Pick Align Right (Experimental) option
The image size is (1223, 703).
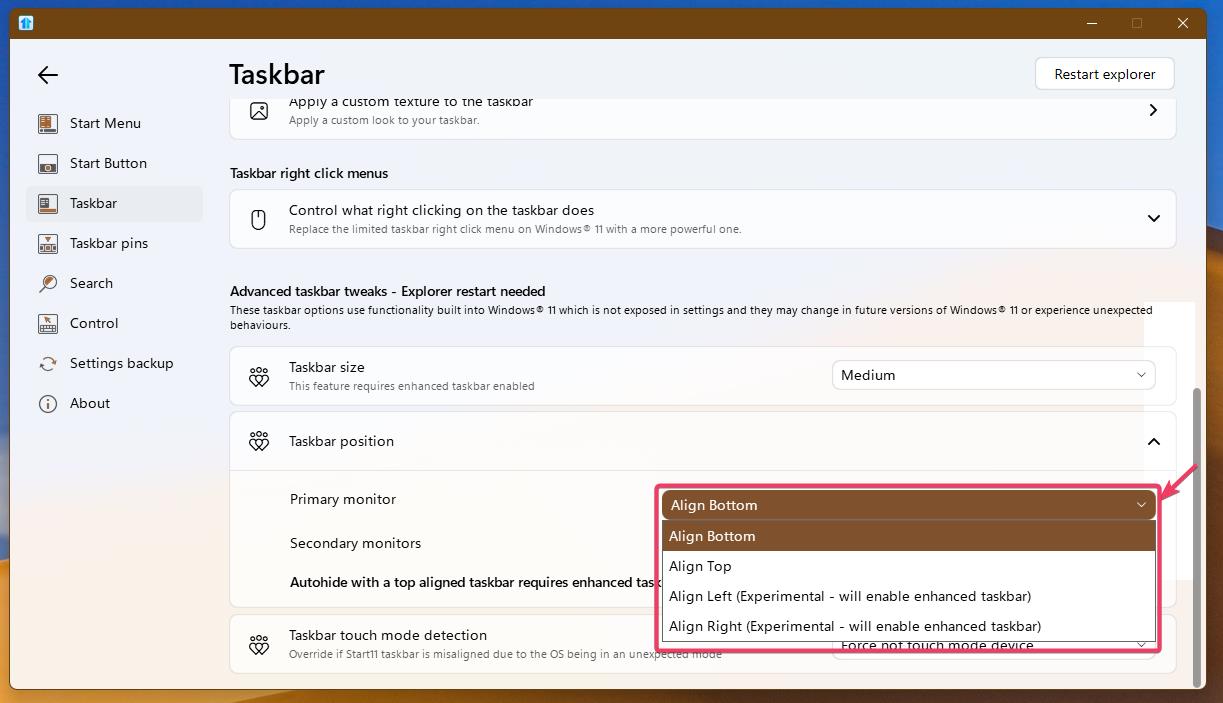click(x=854, y=626)
